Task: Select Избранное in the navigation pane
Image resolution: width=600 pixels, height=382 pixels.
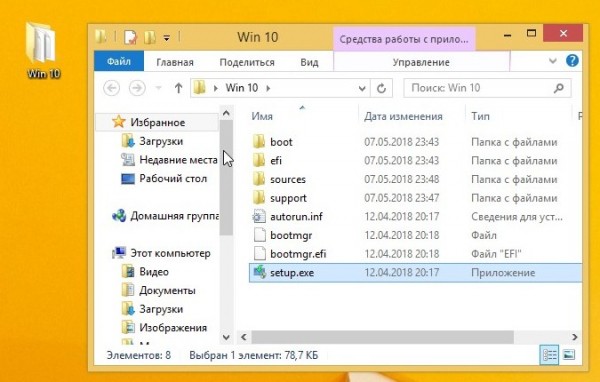Action: pyautogui.click(x=158, y=122)
